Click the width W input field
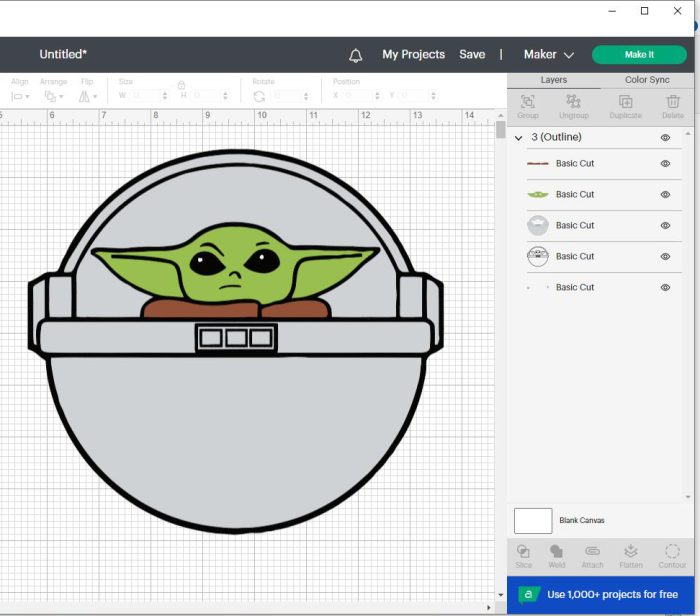 tap(146, 96)
